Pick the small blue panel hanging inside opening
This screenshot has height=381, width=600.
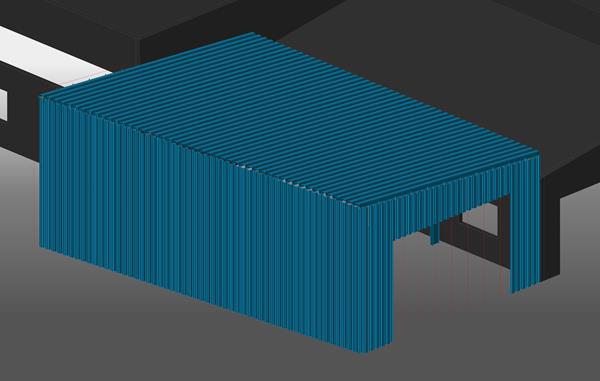pyautogui.click(x=434, y=234)
